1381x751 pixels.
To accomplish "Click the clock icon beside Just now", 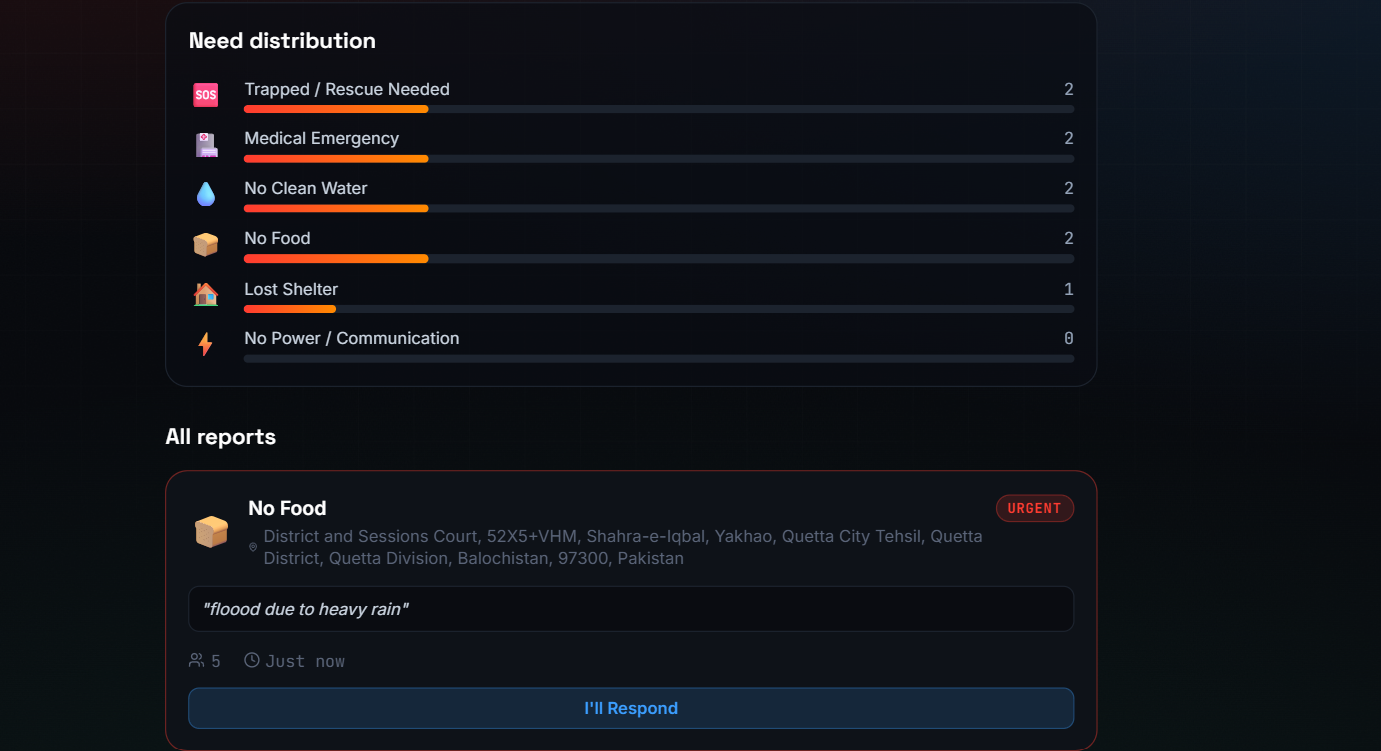I will 252,660.
